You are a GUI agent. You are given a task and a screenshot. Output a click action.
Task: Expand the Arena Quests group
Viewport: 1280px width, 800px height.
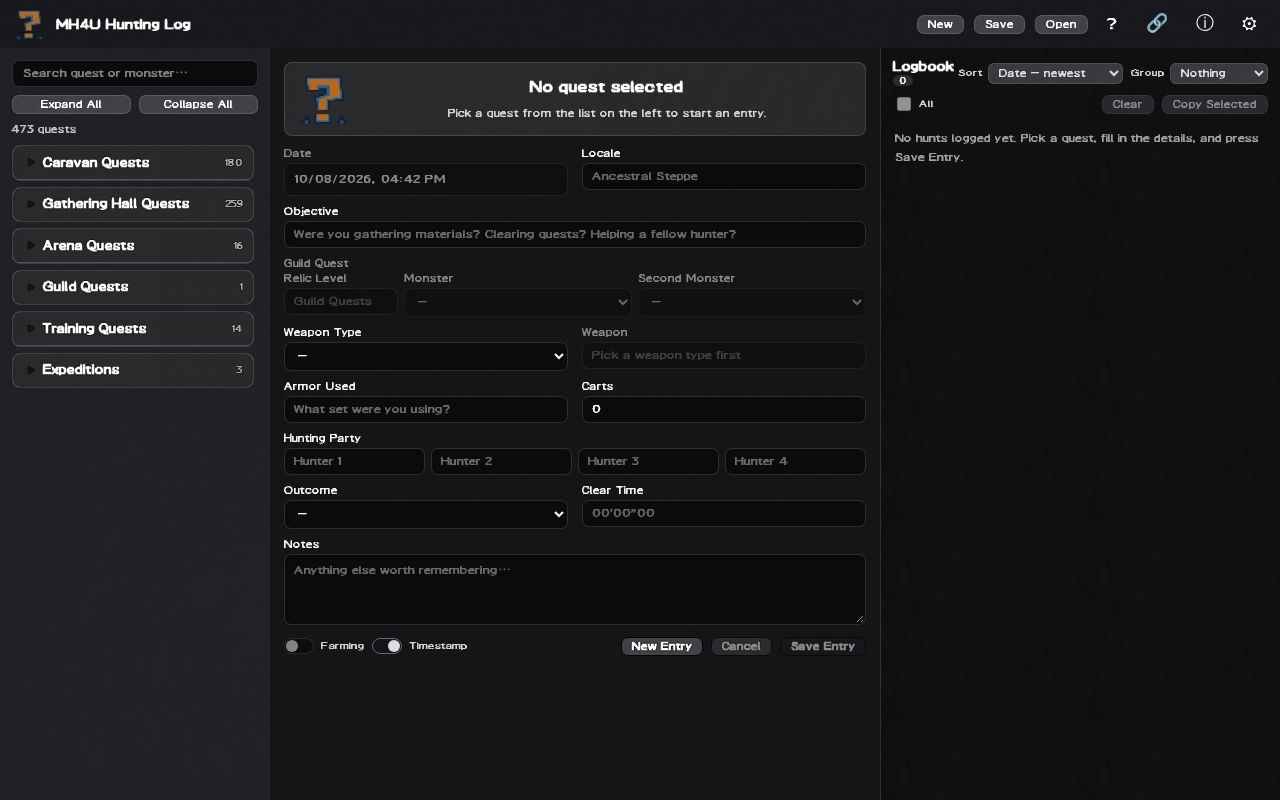133,246
